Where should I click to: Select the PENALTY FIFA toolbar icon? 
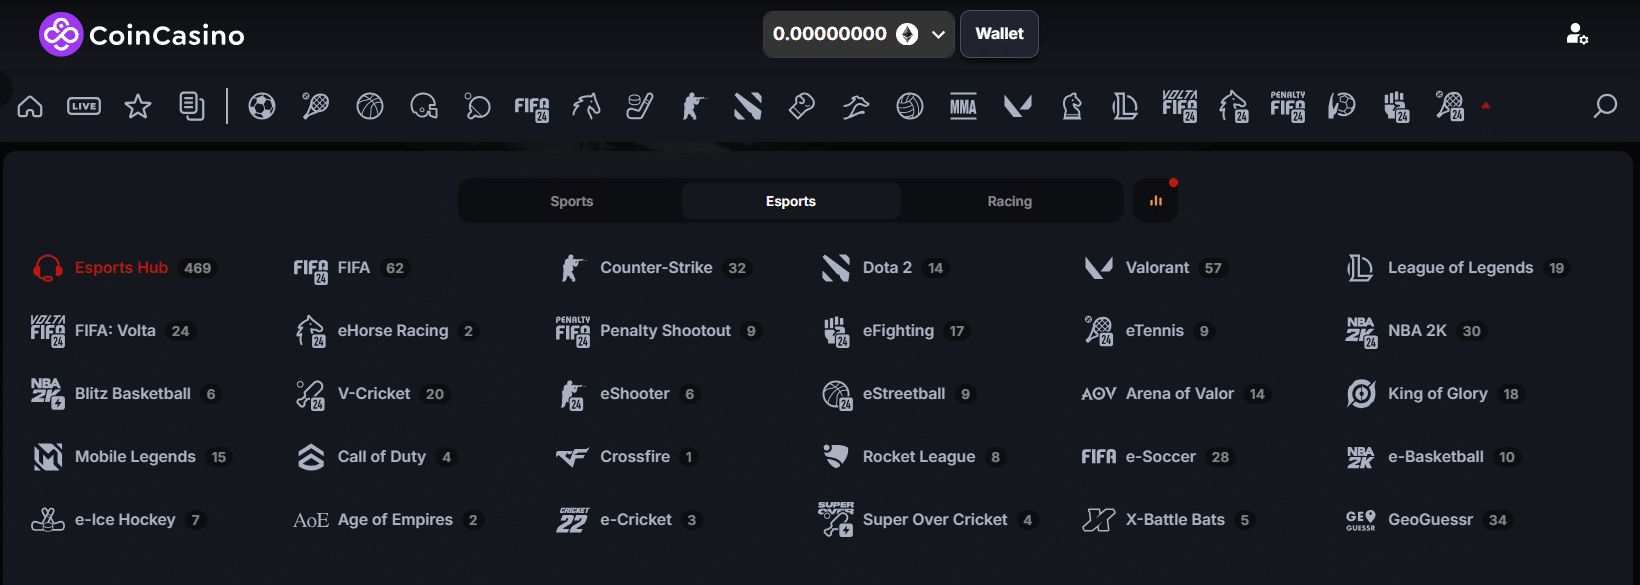tap(1288, 106)
